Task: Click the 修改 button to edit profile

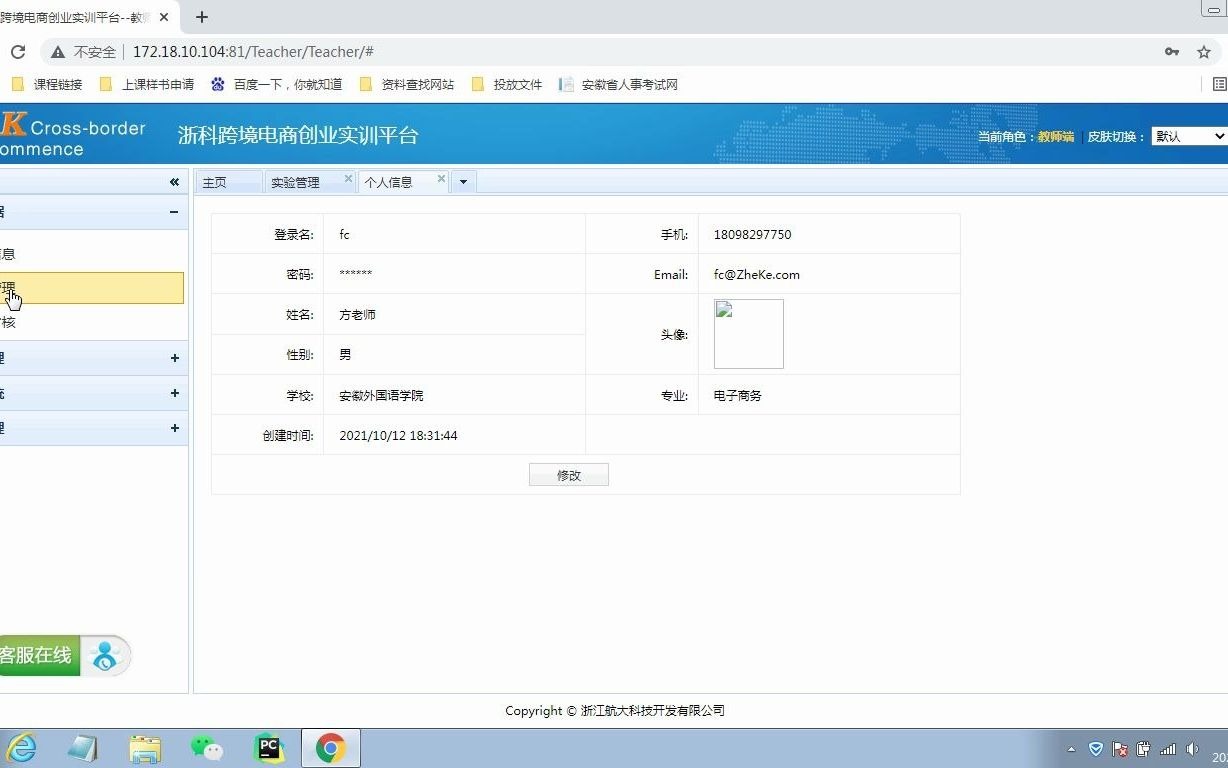Action: click(568, 474)
